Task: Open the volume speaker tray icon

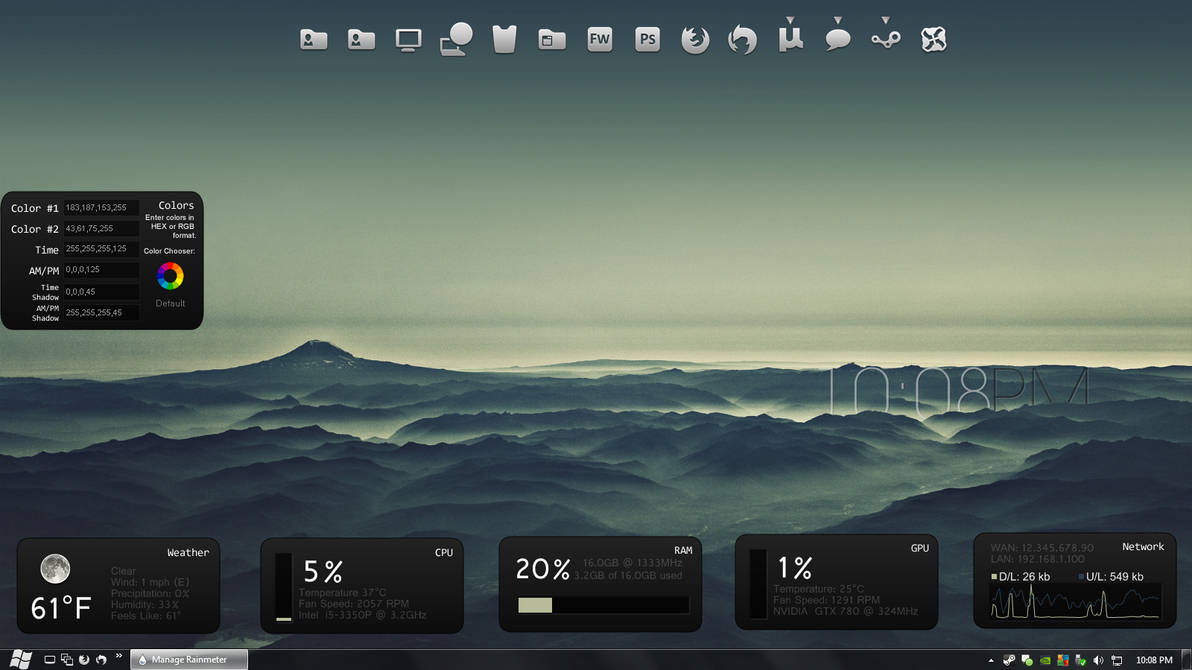Action: pos(1098,660)
